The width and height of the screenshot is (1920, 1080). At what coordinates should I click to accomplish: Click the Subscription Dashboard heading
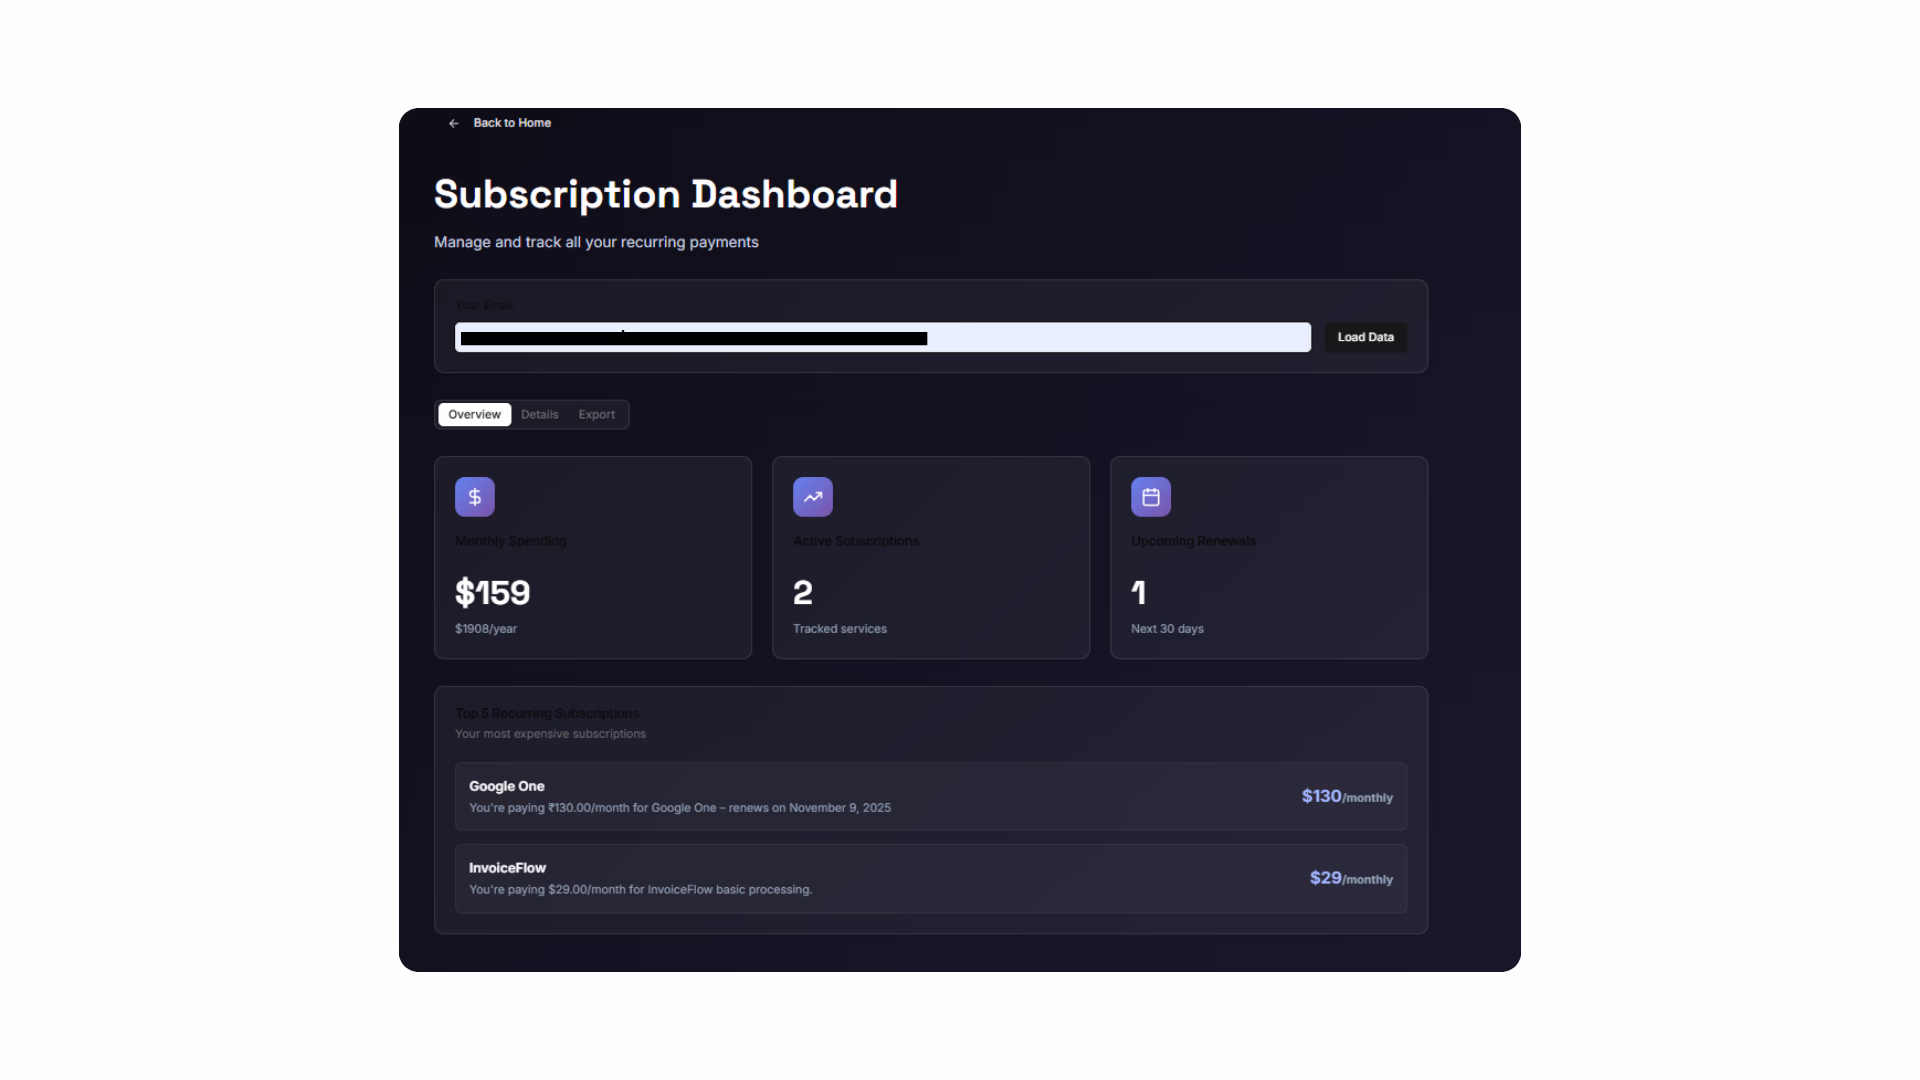click(666, 194)
